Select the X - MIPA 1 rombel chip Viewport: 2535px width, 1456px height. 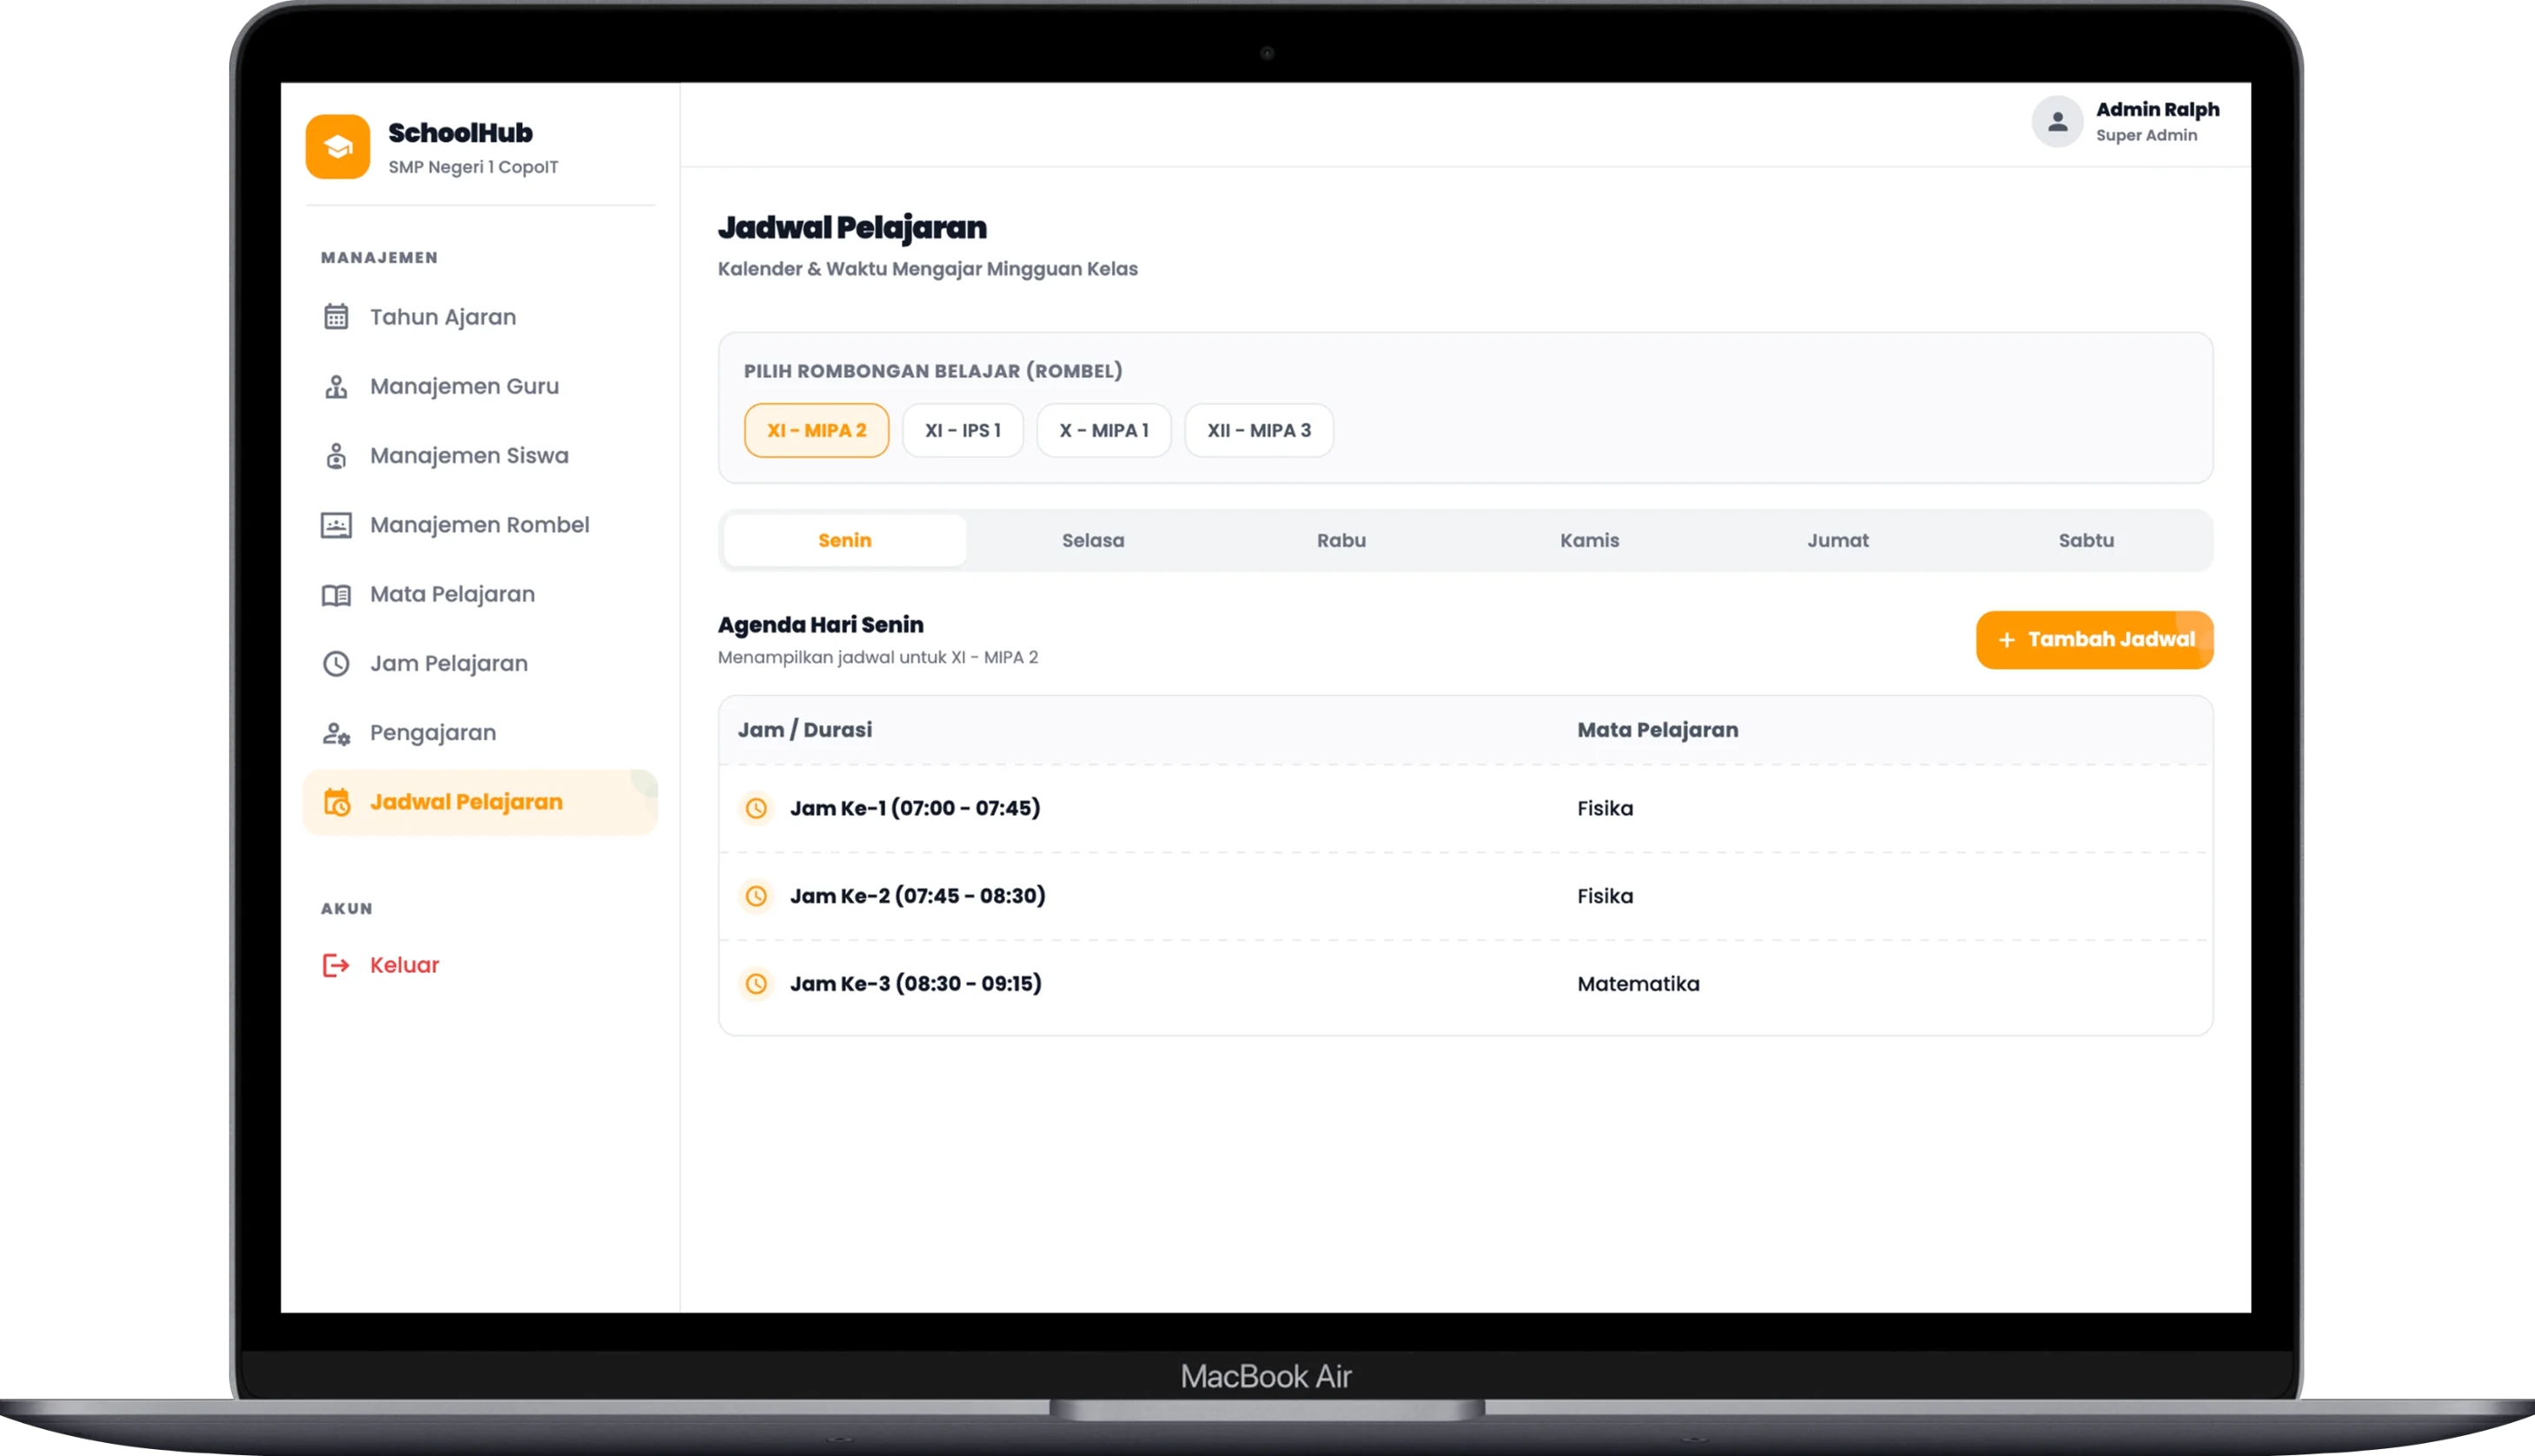[x=1103, y=431]
